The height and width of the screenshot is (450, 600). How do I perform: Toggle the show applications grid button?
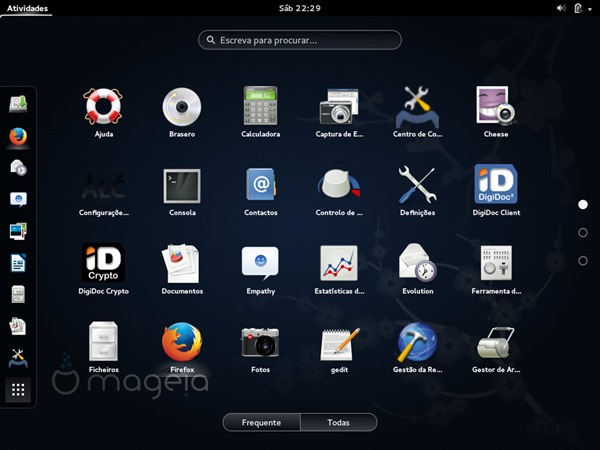point(18,390)
